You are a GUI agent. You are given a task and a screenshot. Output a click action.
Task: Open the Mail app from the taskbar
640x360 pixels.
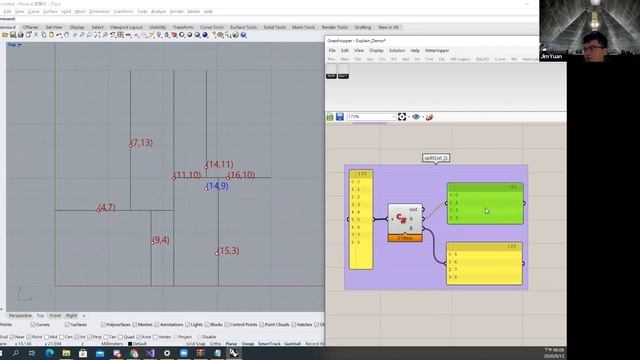click(x=100, y=353)
